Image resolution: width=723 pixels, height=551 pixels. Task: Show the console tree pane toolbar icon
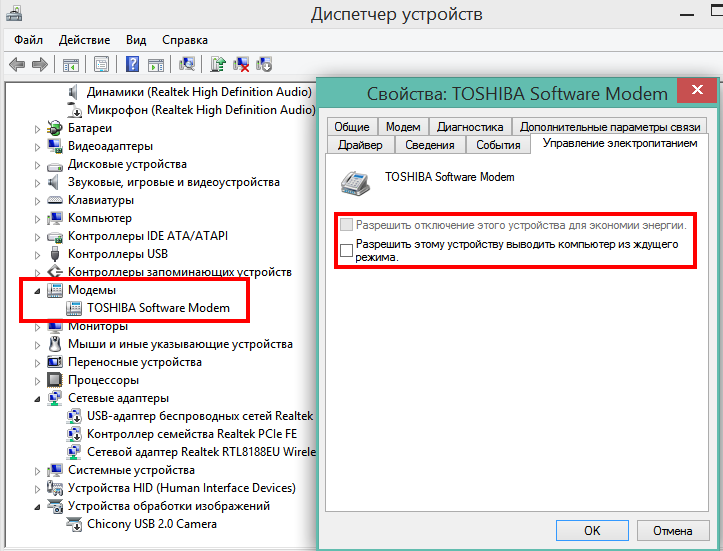[71, 65]
